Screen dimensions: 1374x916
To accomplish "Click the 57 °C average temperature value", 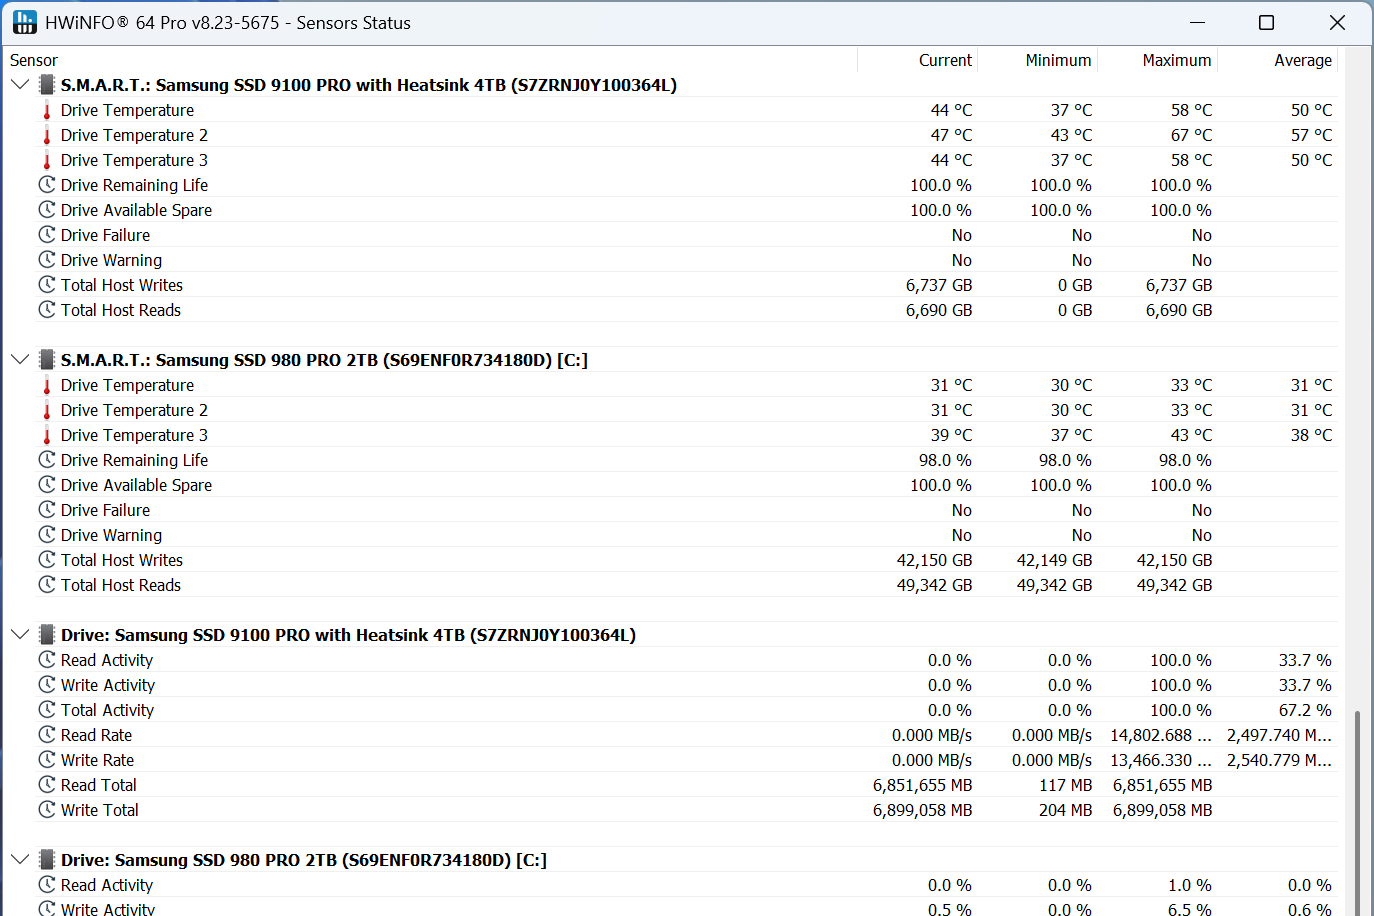I will pos(1311,135).
